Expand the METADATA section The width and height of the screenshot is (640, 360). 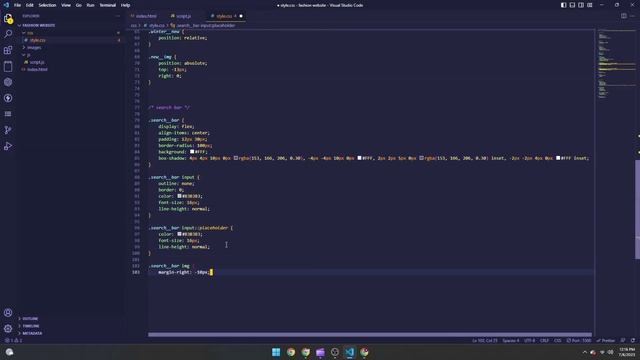click(32, 333)
